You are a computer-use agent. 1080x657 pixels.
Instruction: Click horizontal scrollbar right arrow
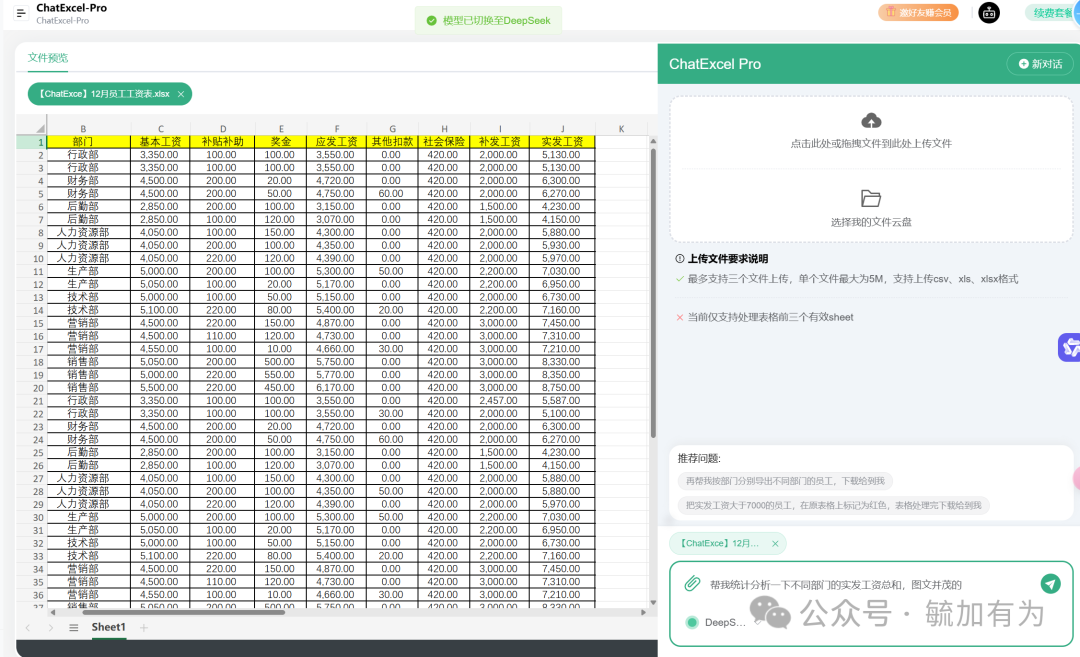point(643,612)
